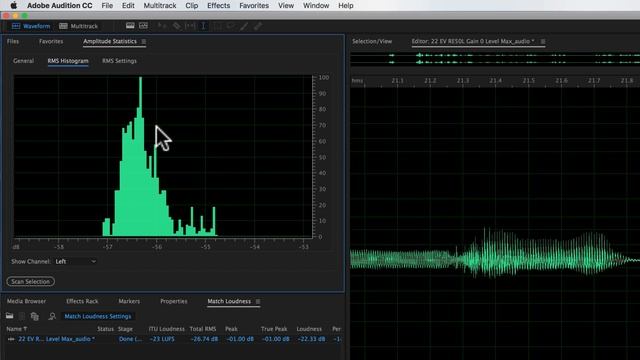The image size is (640, 360).
Task: Click the True Peak column header
Action: (x=274, y=329)
